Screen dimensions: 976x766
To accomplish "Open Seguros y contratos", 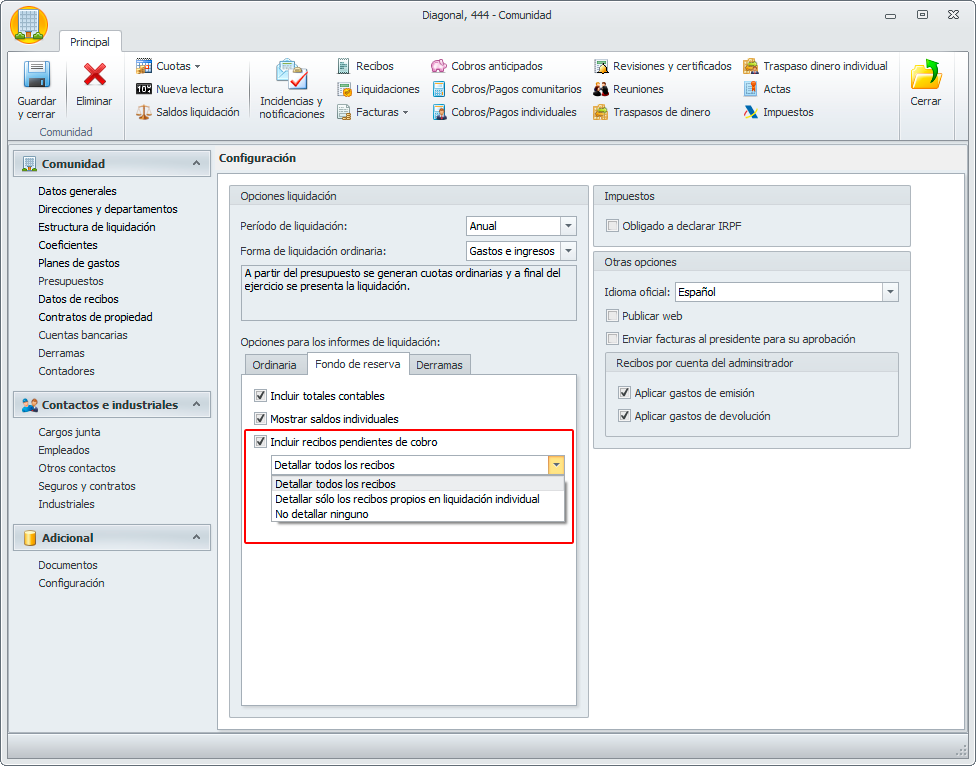I will (87, 486).
